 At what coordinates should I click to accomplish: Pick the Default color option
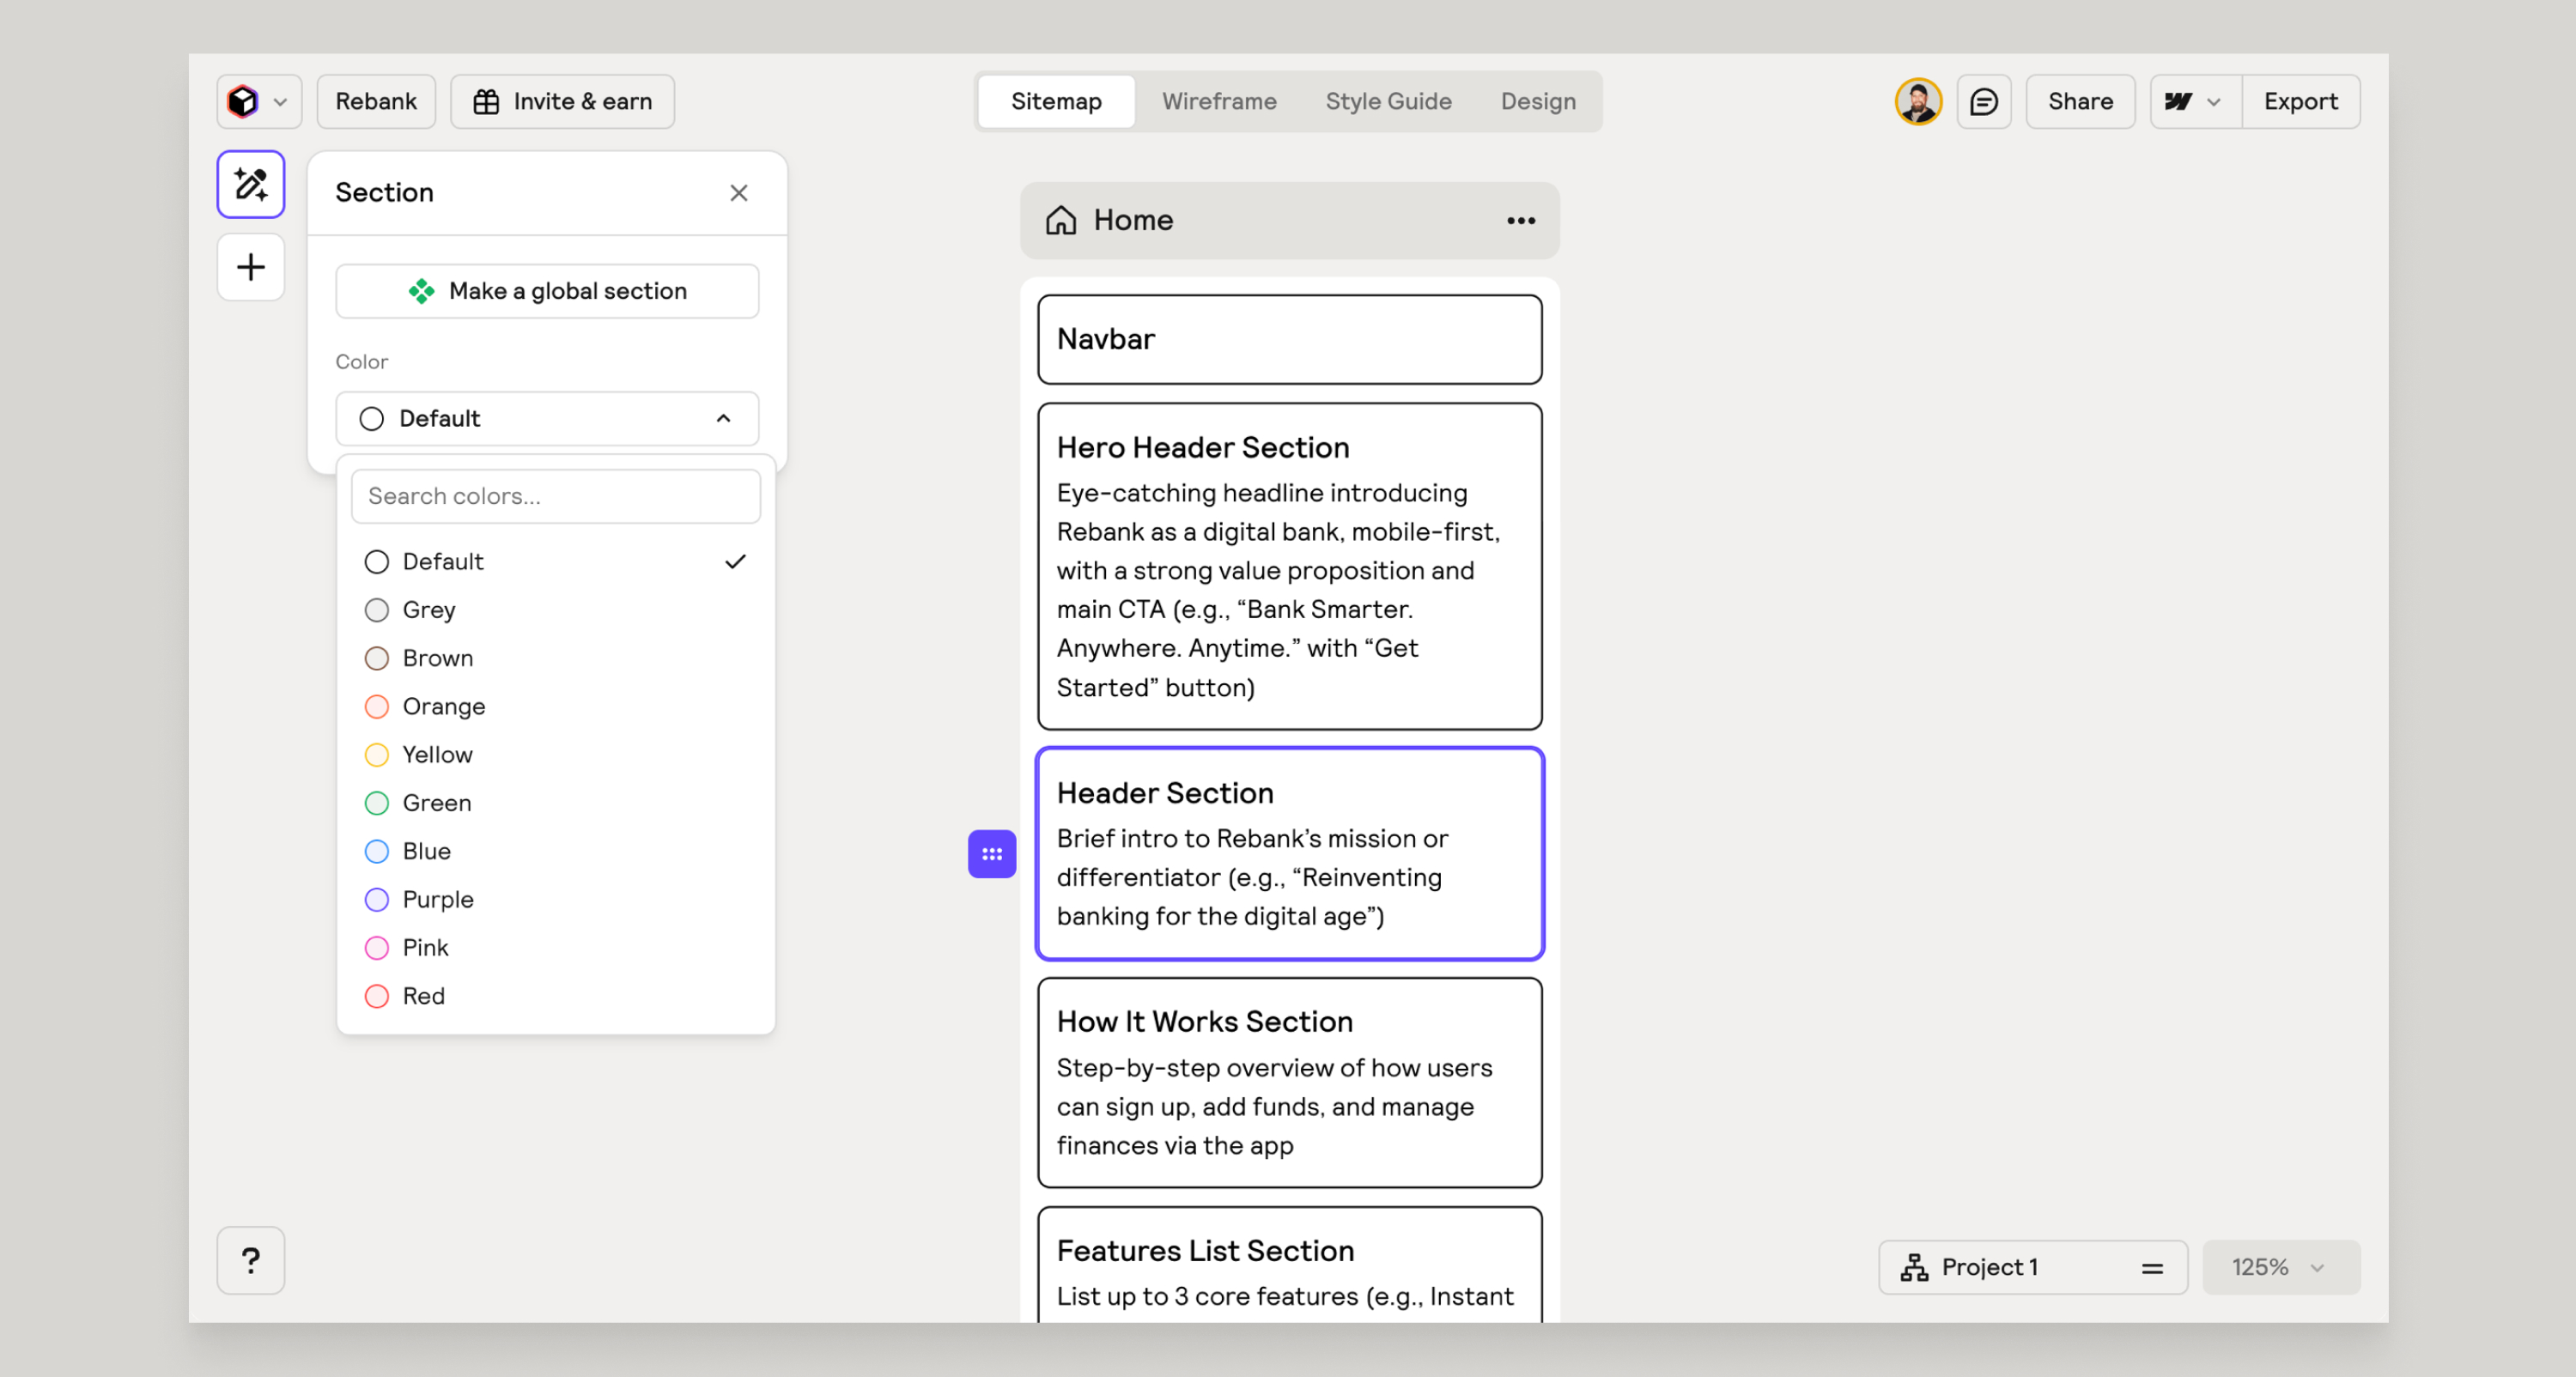pos(443,562)
